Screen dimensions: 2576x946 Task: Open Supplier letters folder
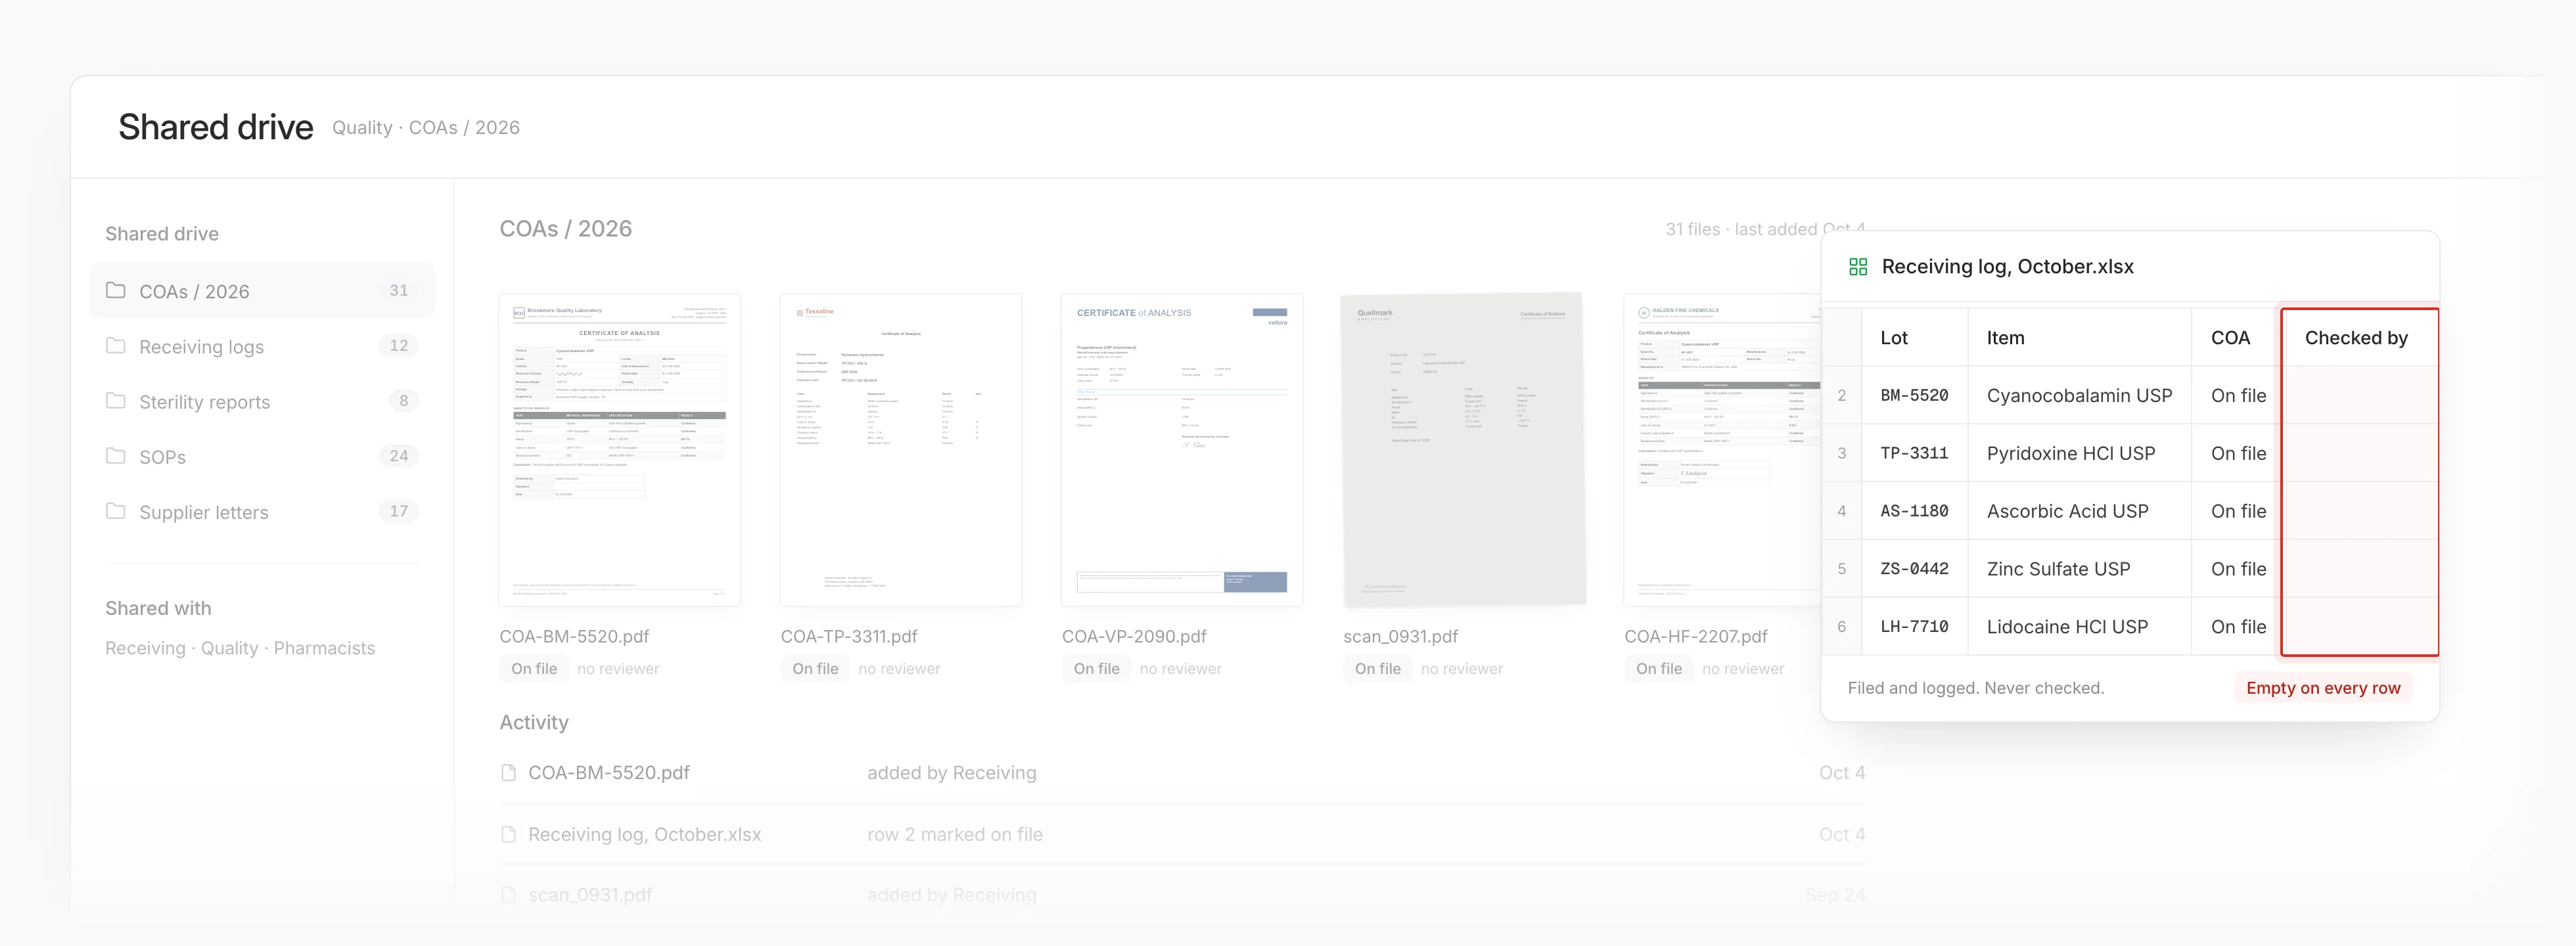[x=262, y=511]
